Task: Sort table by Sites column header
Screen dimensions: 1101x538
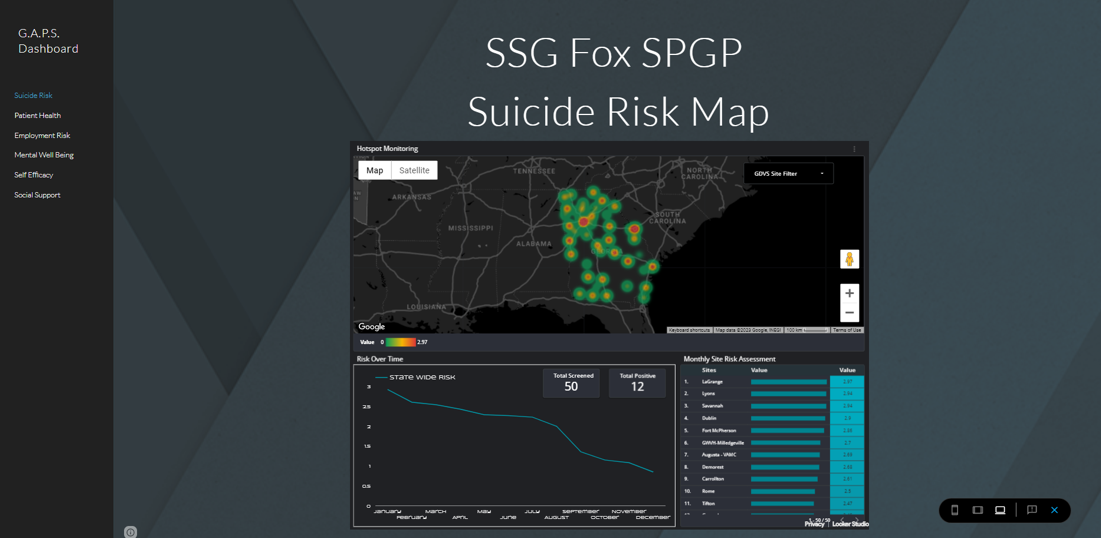Action: (708, 369)
